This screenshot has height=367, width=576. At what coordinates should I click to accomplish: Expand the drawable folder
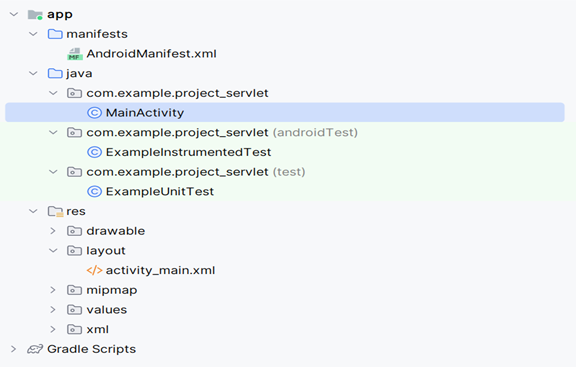(x=53, y=231)
